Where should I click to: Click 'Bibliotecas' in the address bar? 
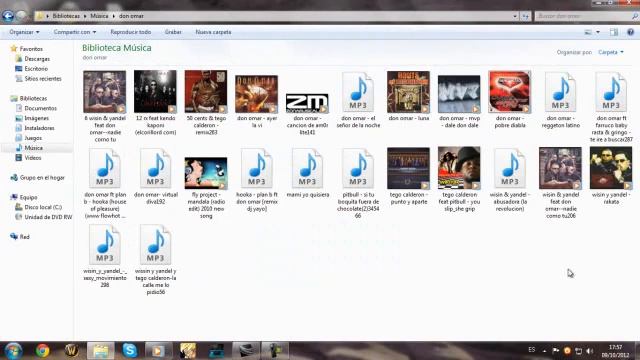66,16
